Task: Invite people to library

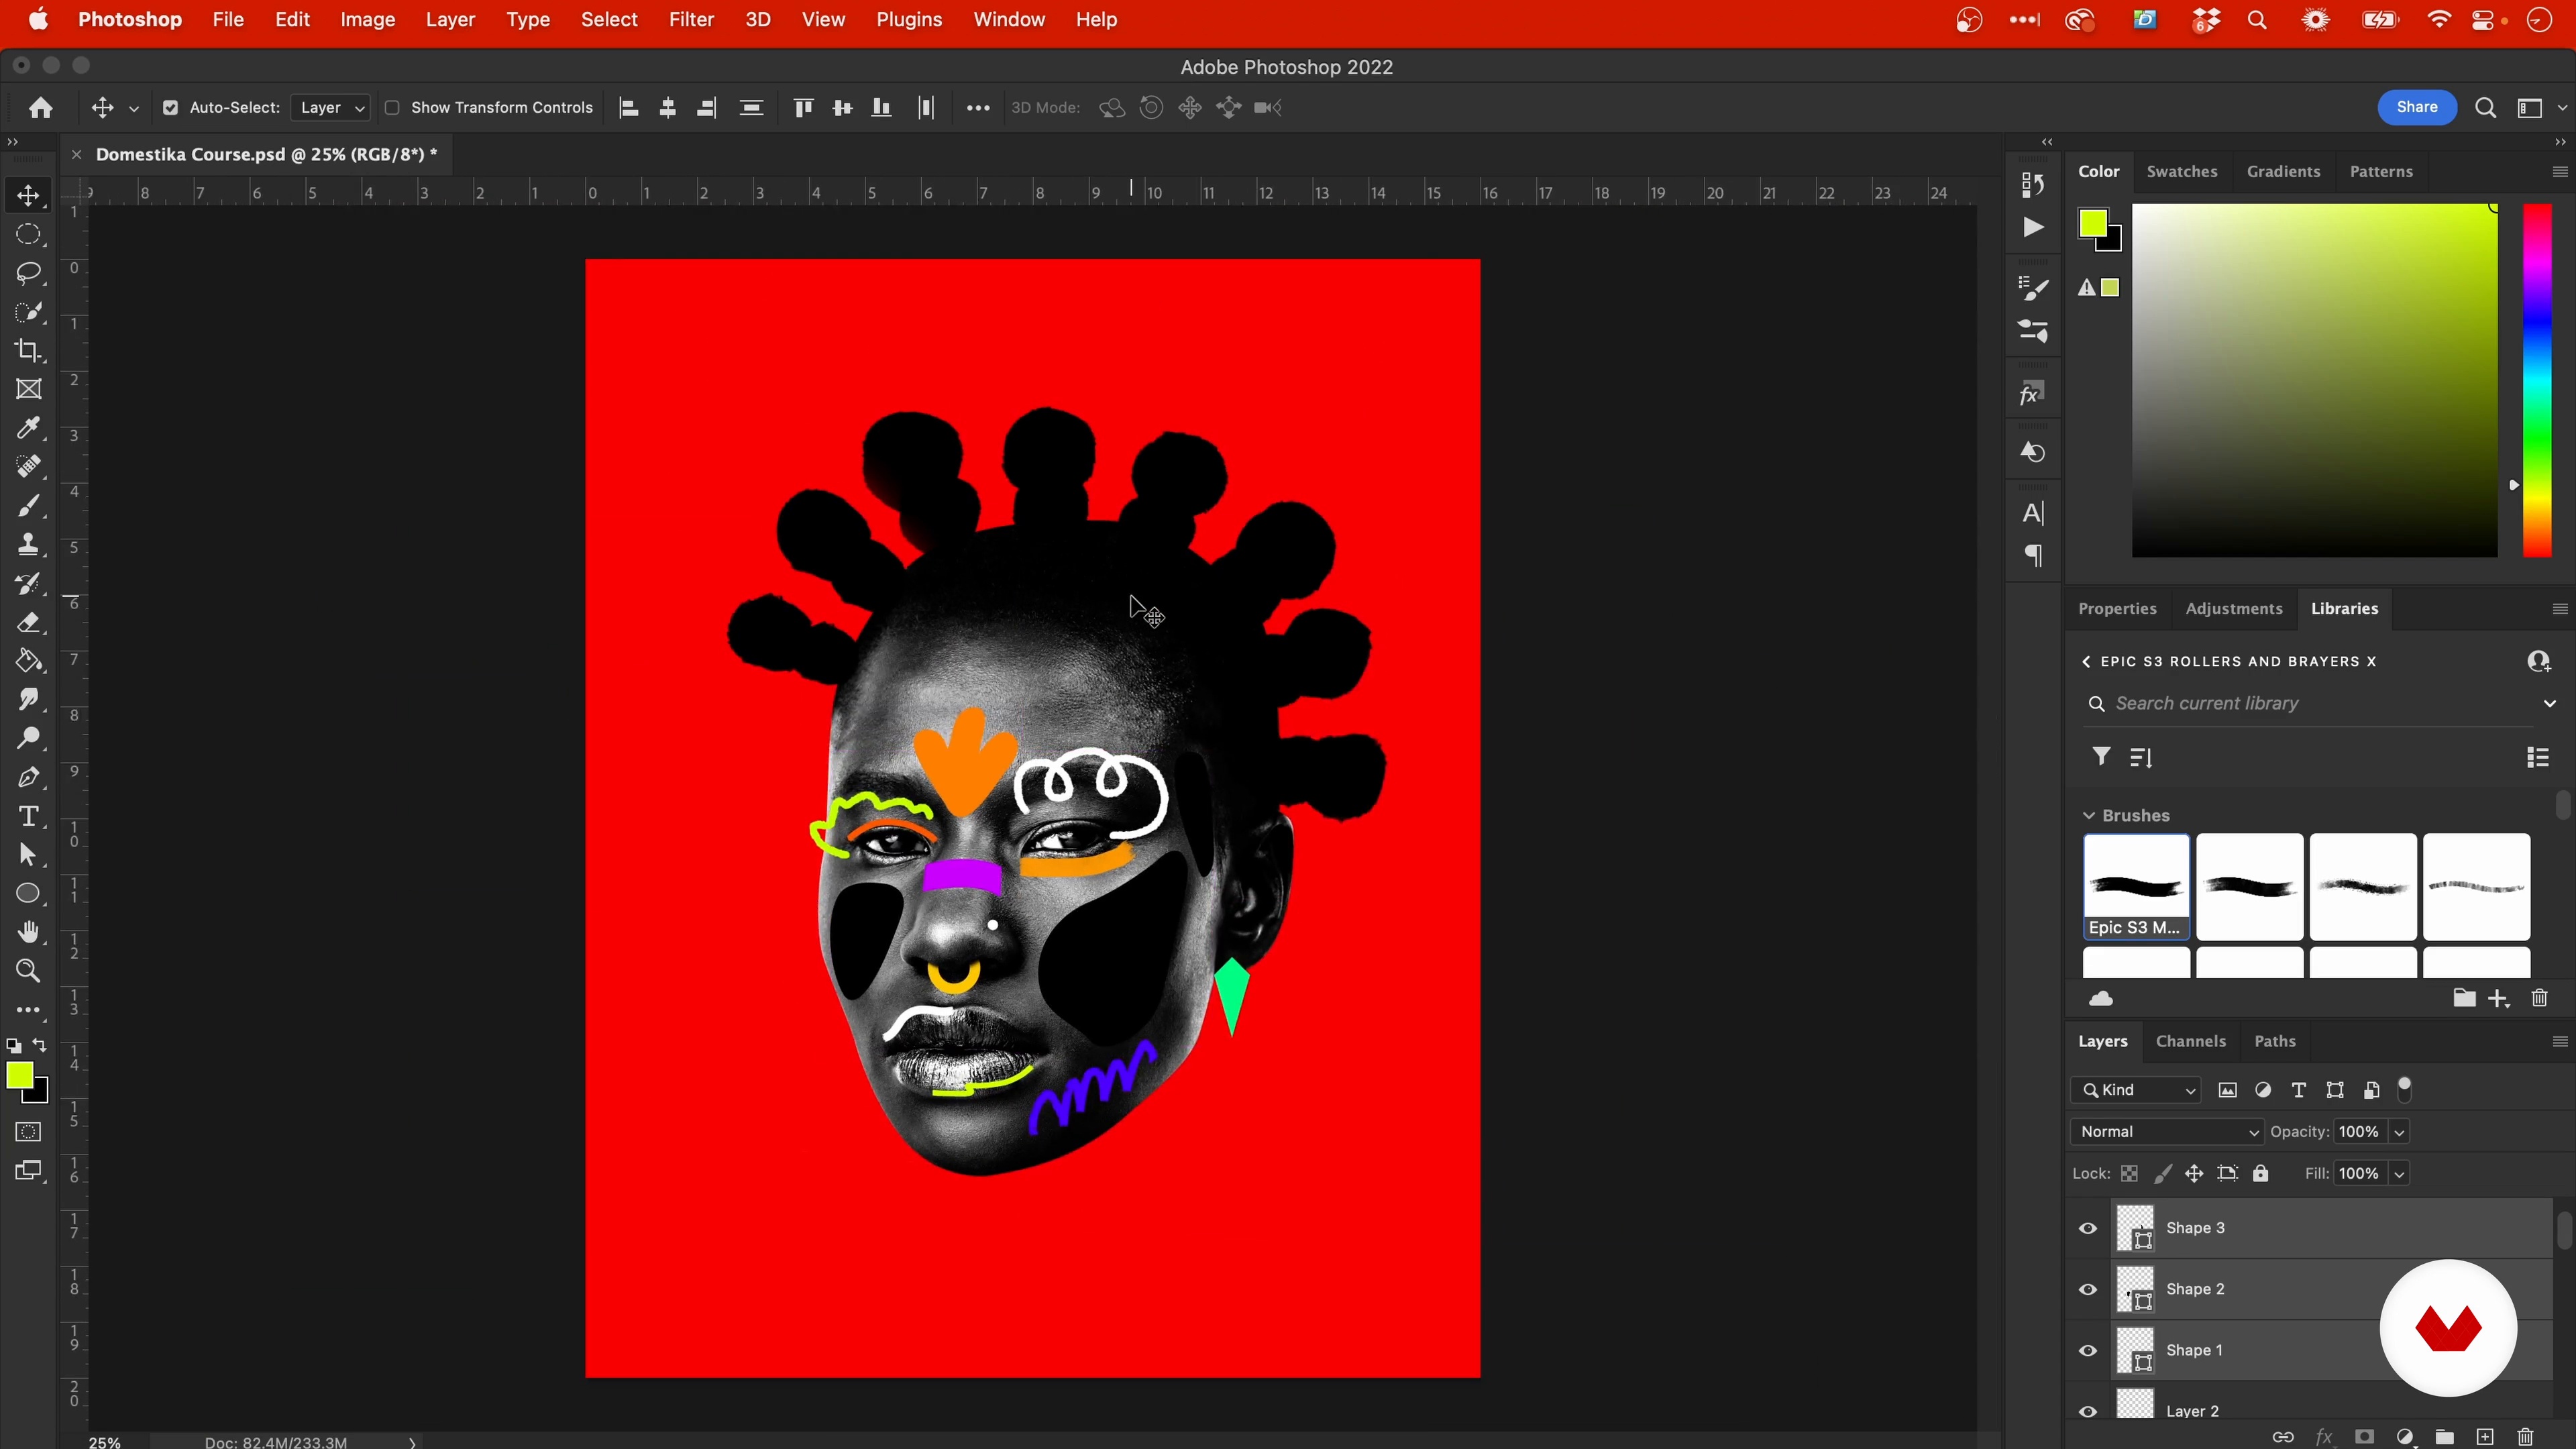Action: (x=2538, y=661)
